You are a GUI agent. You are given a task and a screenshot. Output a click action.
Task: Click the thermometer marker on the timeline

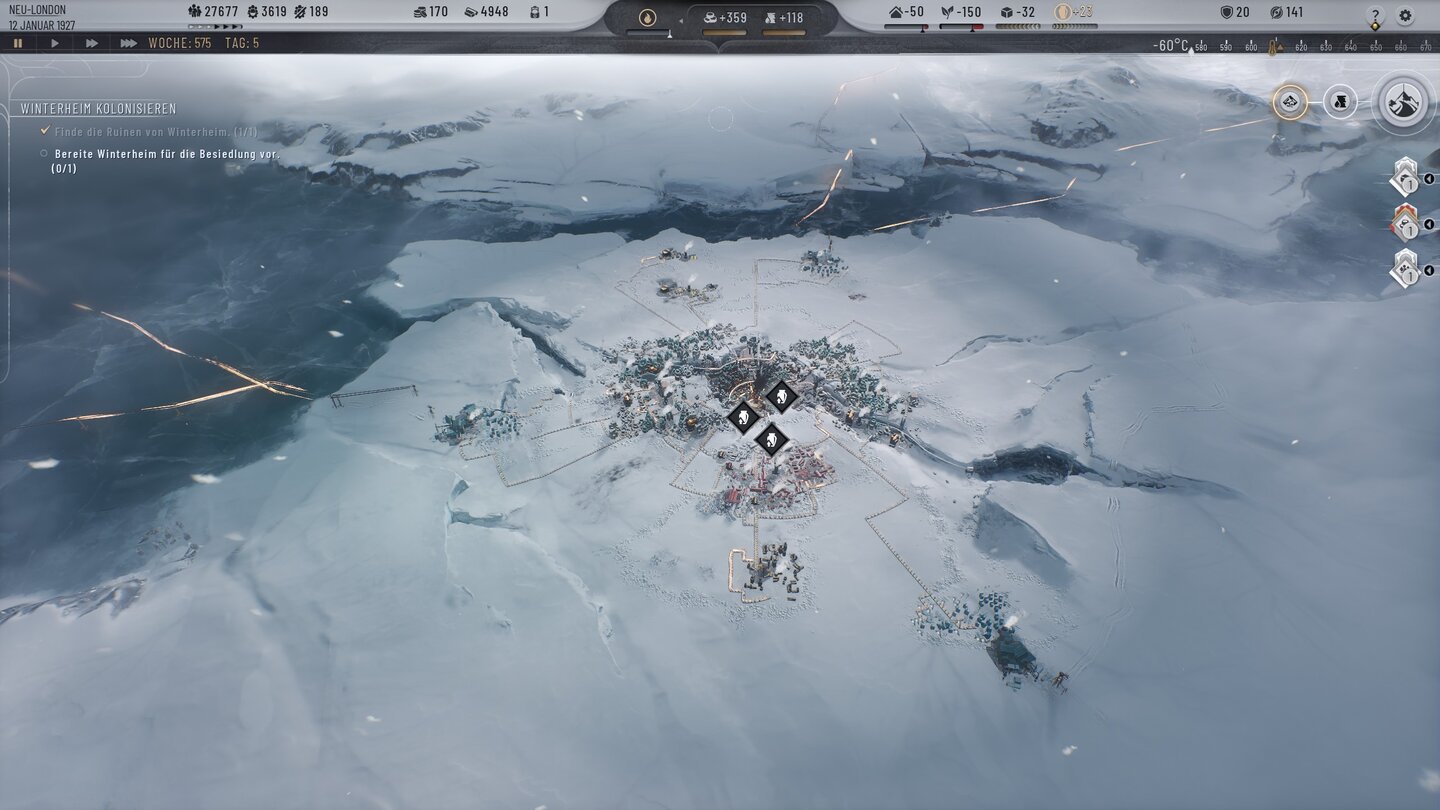pos(1274,46)
